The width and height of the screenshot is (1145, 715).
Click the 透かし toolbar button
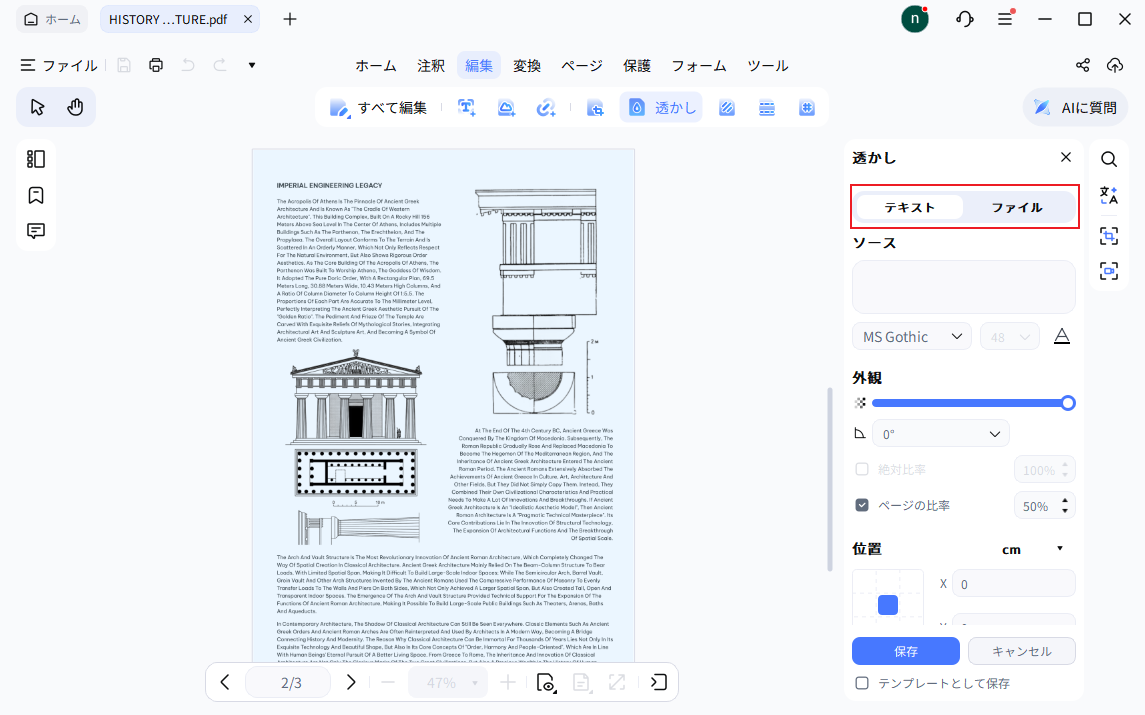tap(662, 107)
